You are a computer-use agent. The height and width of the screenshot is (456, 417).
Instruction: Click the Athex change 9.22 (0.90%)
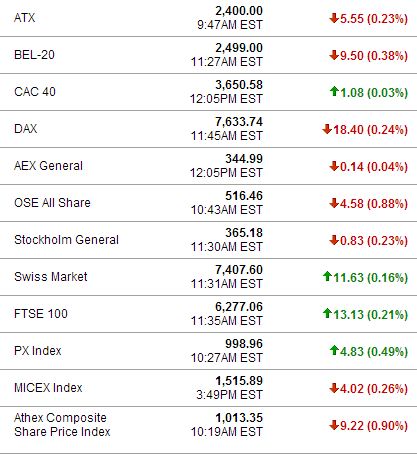tap(374, 426)
